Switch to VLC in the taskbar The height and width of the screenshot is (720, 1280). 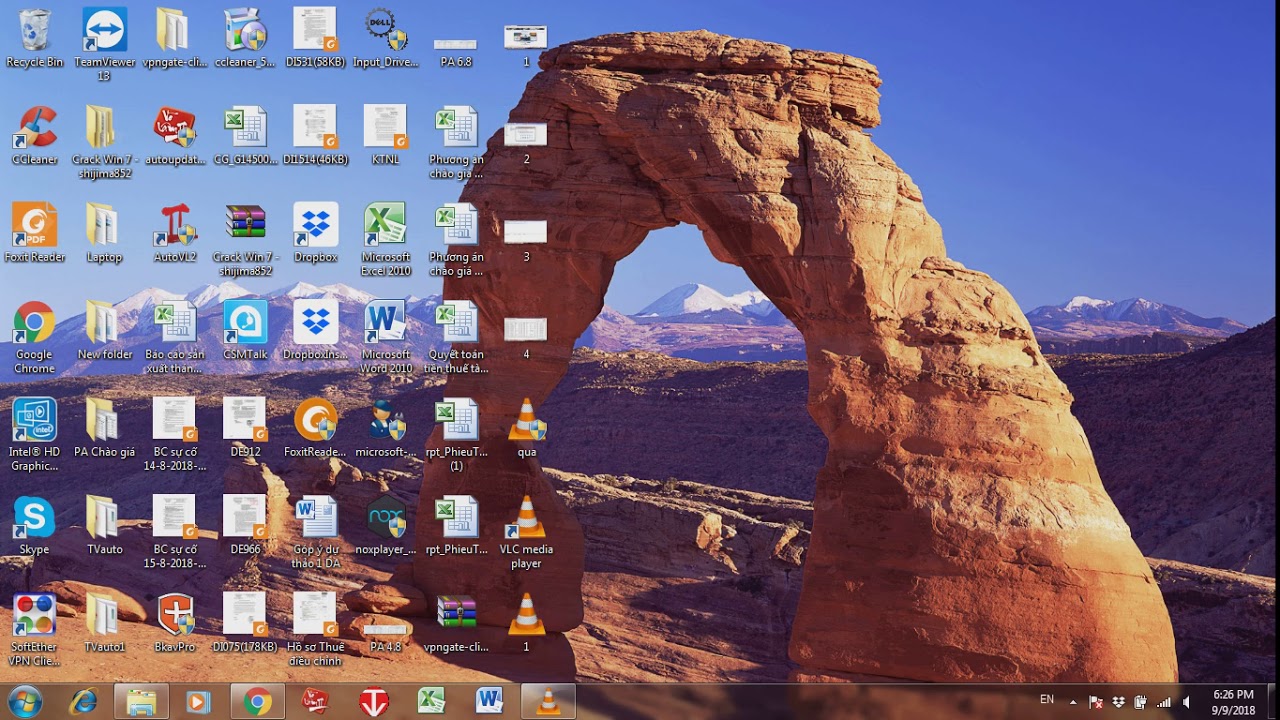[548, 702]
